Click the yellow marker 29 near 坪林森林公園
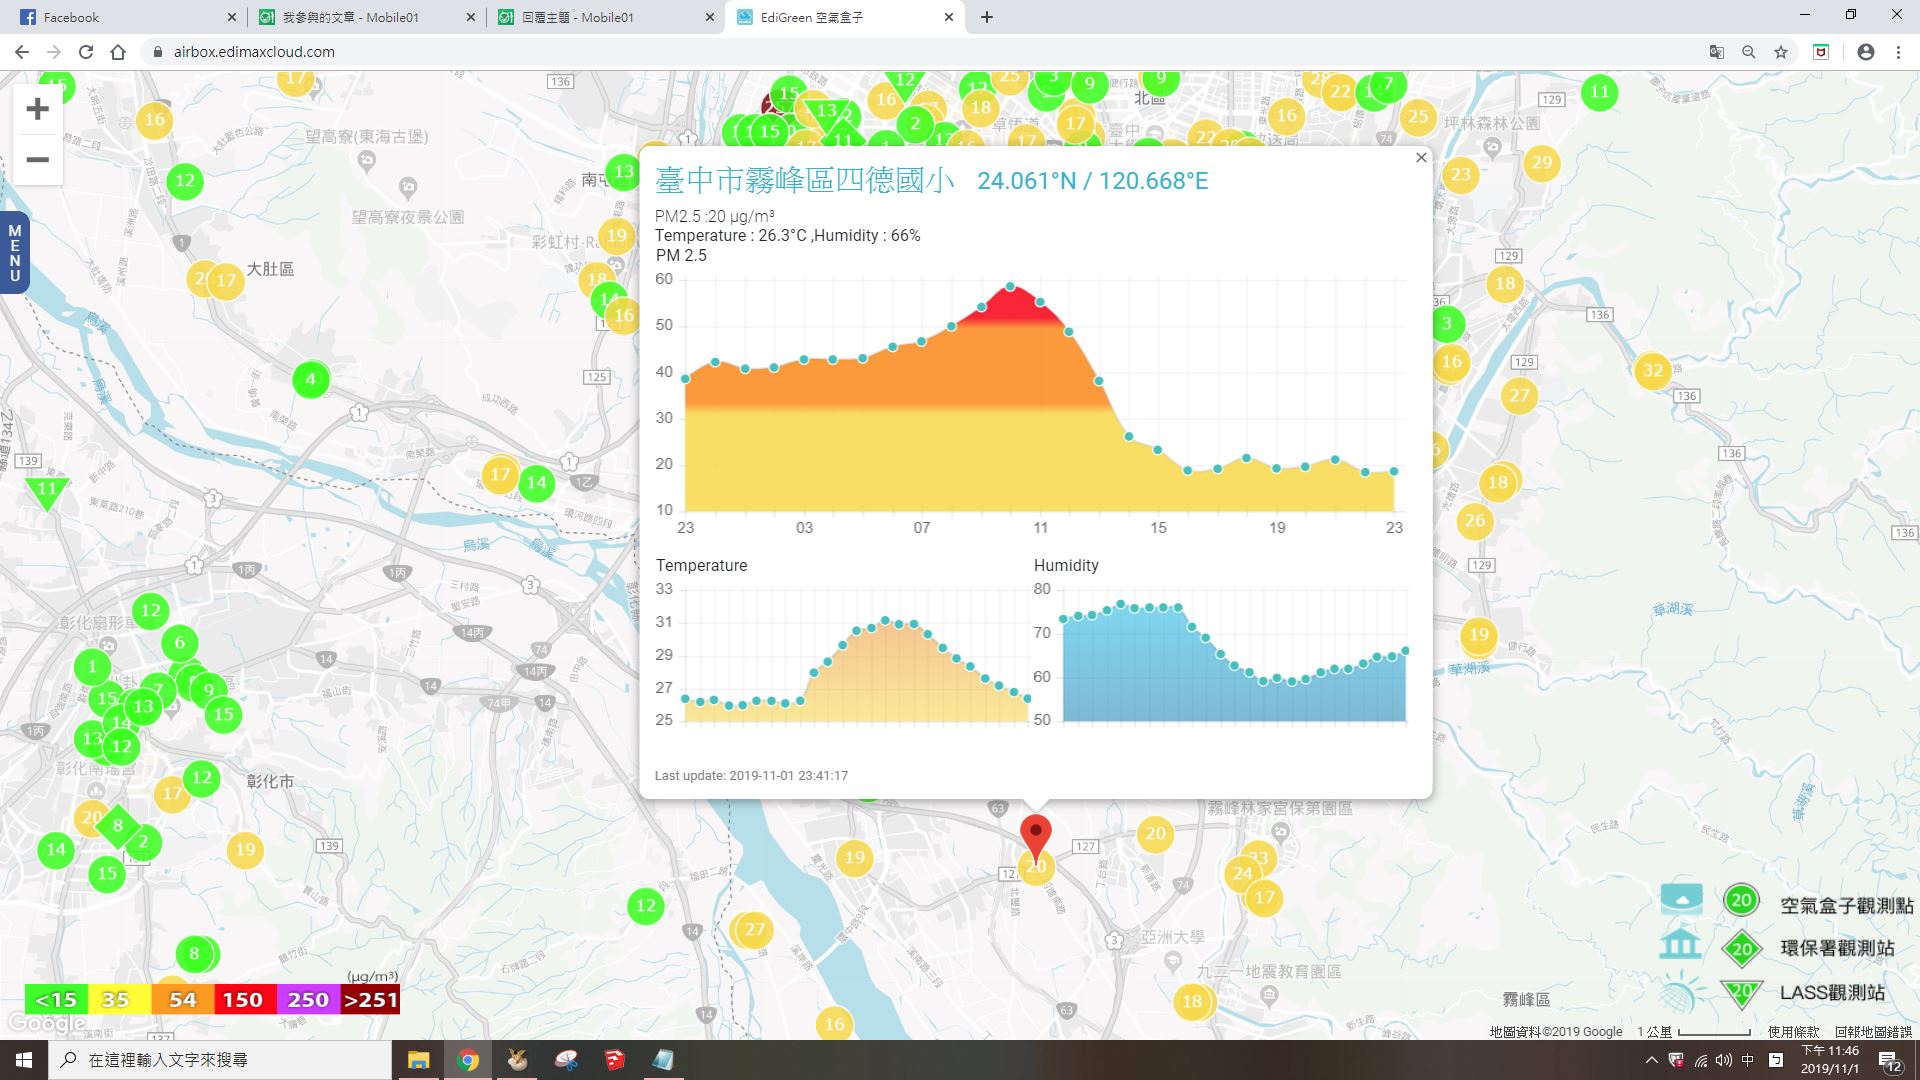The height and width of the screenshot is (1080, 1920). point(1542,162)
